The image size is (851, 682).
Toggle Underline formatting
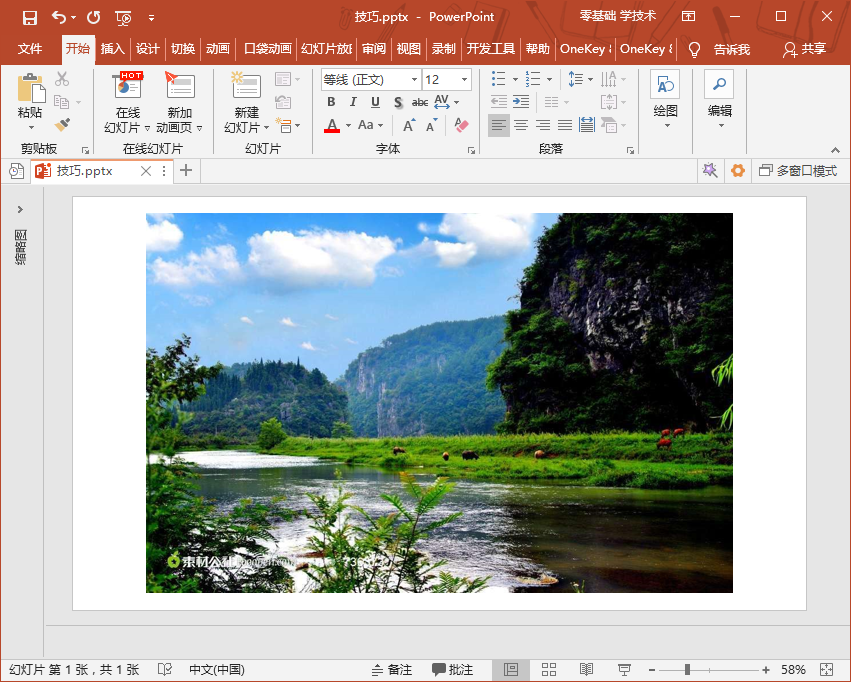point(376,102)
